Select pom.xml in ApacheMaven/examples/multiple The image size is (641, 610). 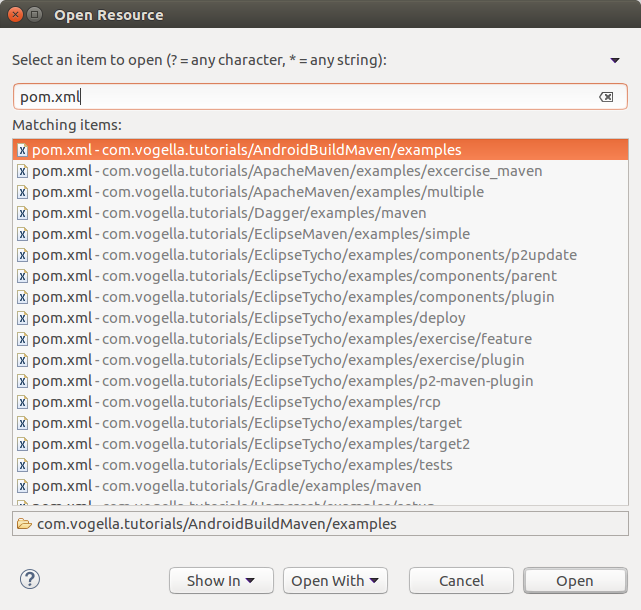coord(320,192)
